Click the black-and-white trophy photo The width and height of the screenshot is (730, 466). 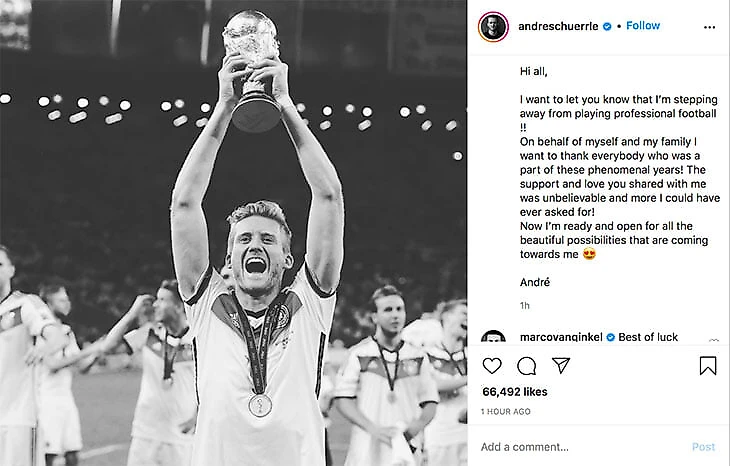pos(233,233)
